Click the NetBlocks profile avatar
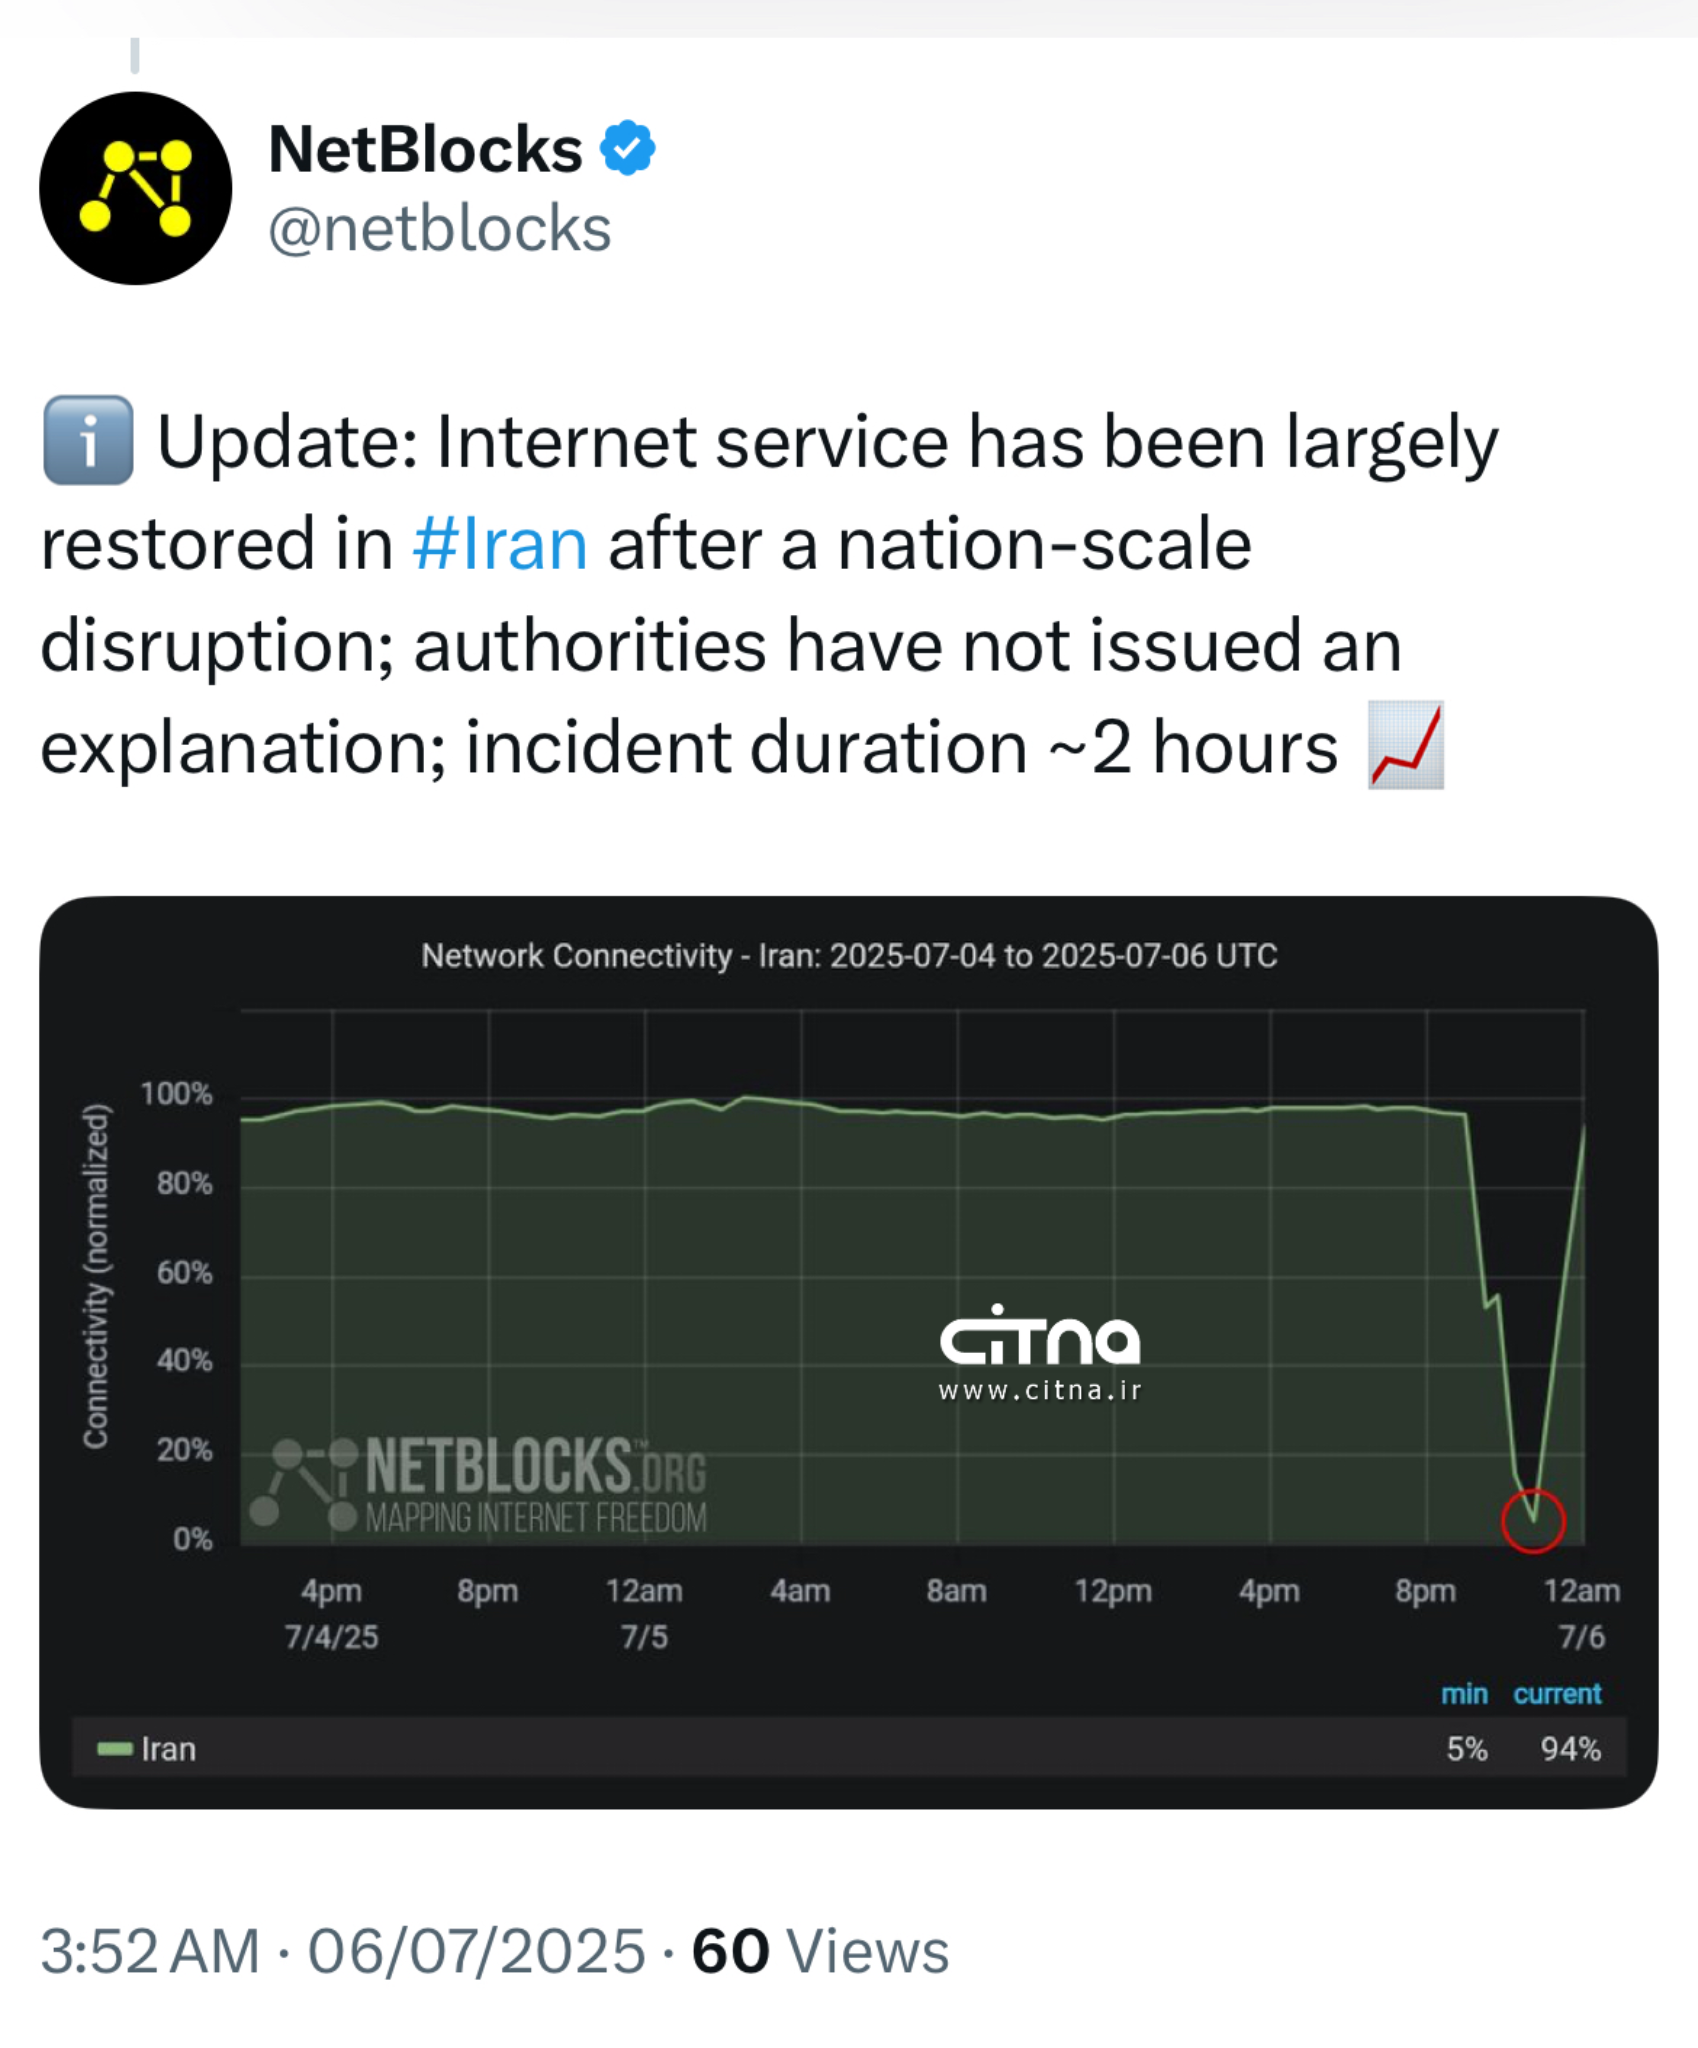Screen dimensions: 1698x2048 tap(136, 188)
